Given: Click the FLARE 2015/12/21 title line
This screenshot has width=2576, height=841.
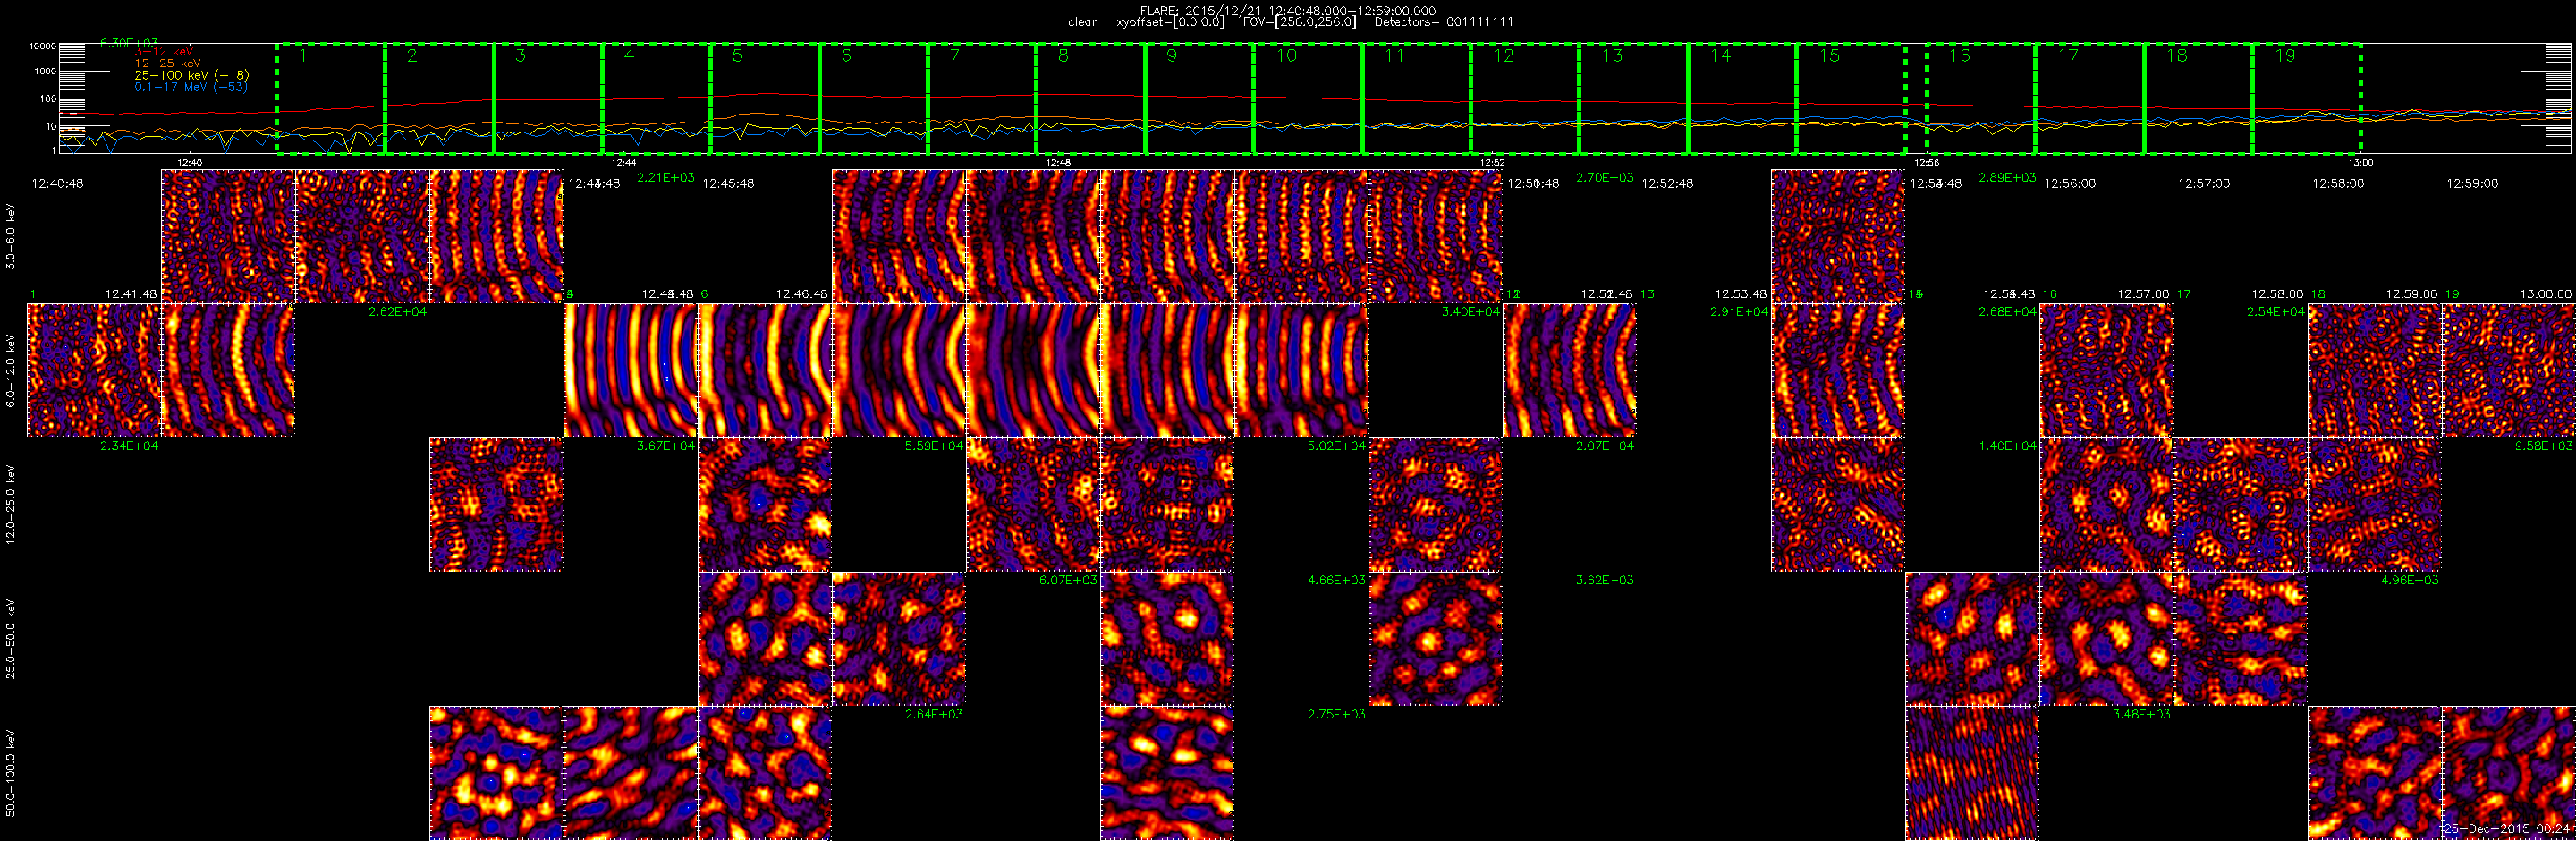Looking at the screenshot, I should [1288, 11].
